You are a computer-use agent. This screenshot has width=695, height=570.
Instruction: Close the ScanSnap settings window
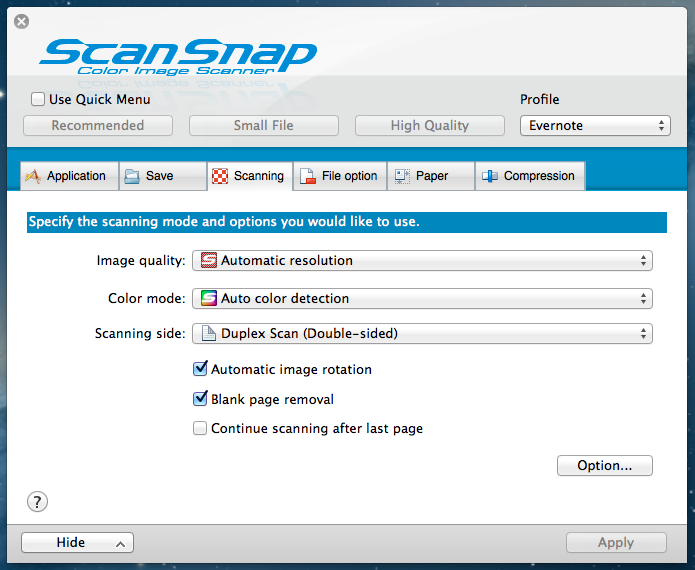point(21,21)
